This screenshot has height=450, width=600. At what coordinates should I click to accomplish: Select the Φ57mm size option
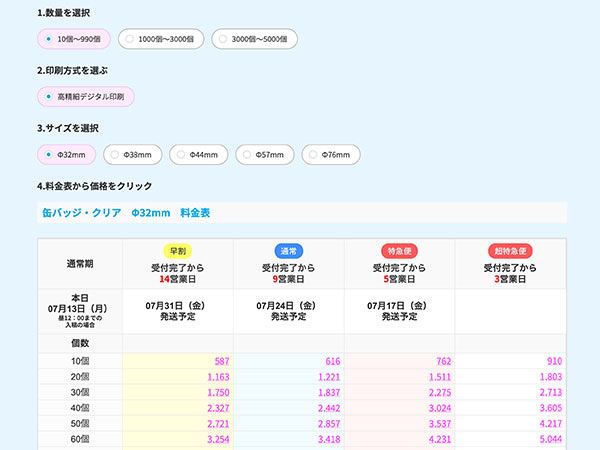tap(265, 155)
